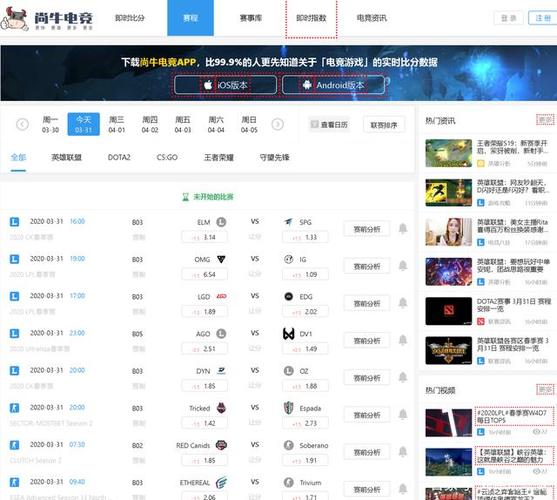Open 赛前分析 for ELM vs SPG

tap(367, 229)
